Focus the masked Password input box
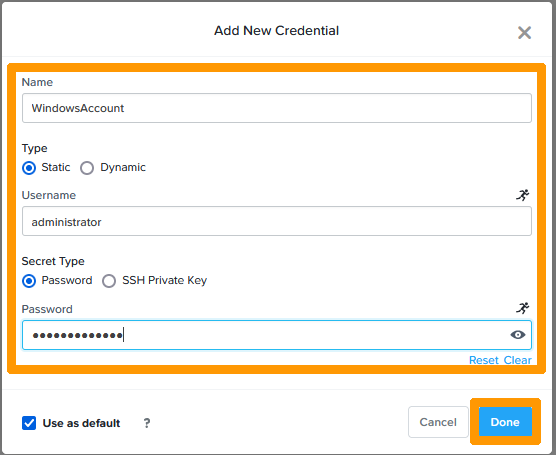The image size is (556, 455). tap(277, 335)
